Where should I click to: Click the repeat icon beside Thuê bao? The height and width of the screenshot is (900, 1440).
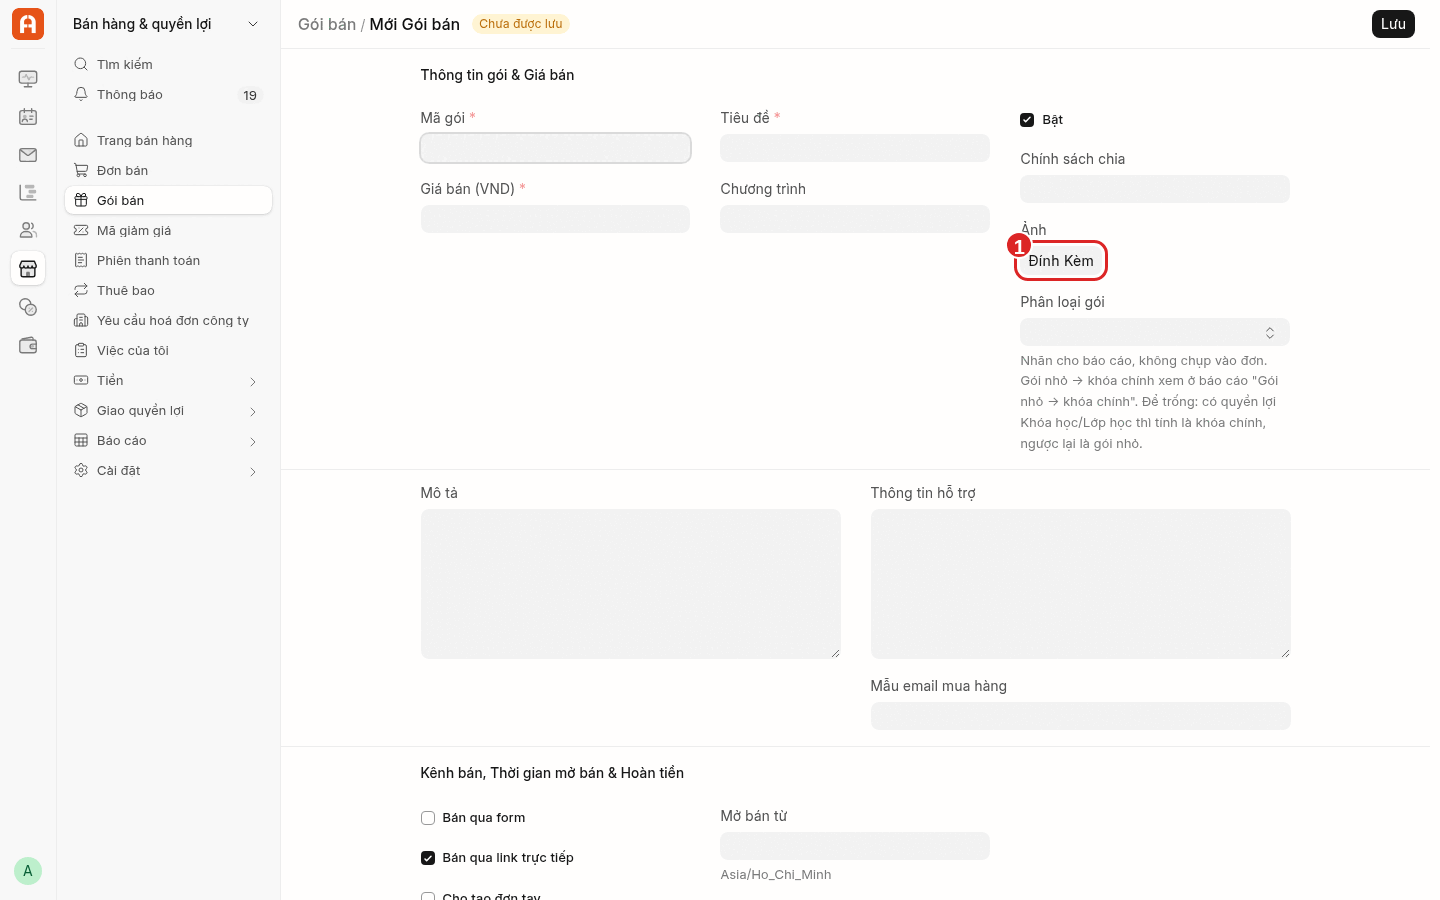point(81,290)
